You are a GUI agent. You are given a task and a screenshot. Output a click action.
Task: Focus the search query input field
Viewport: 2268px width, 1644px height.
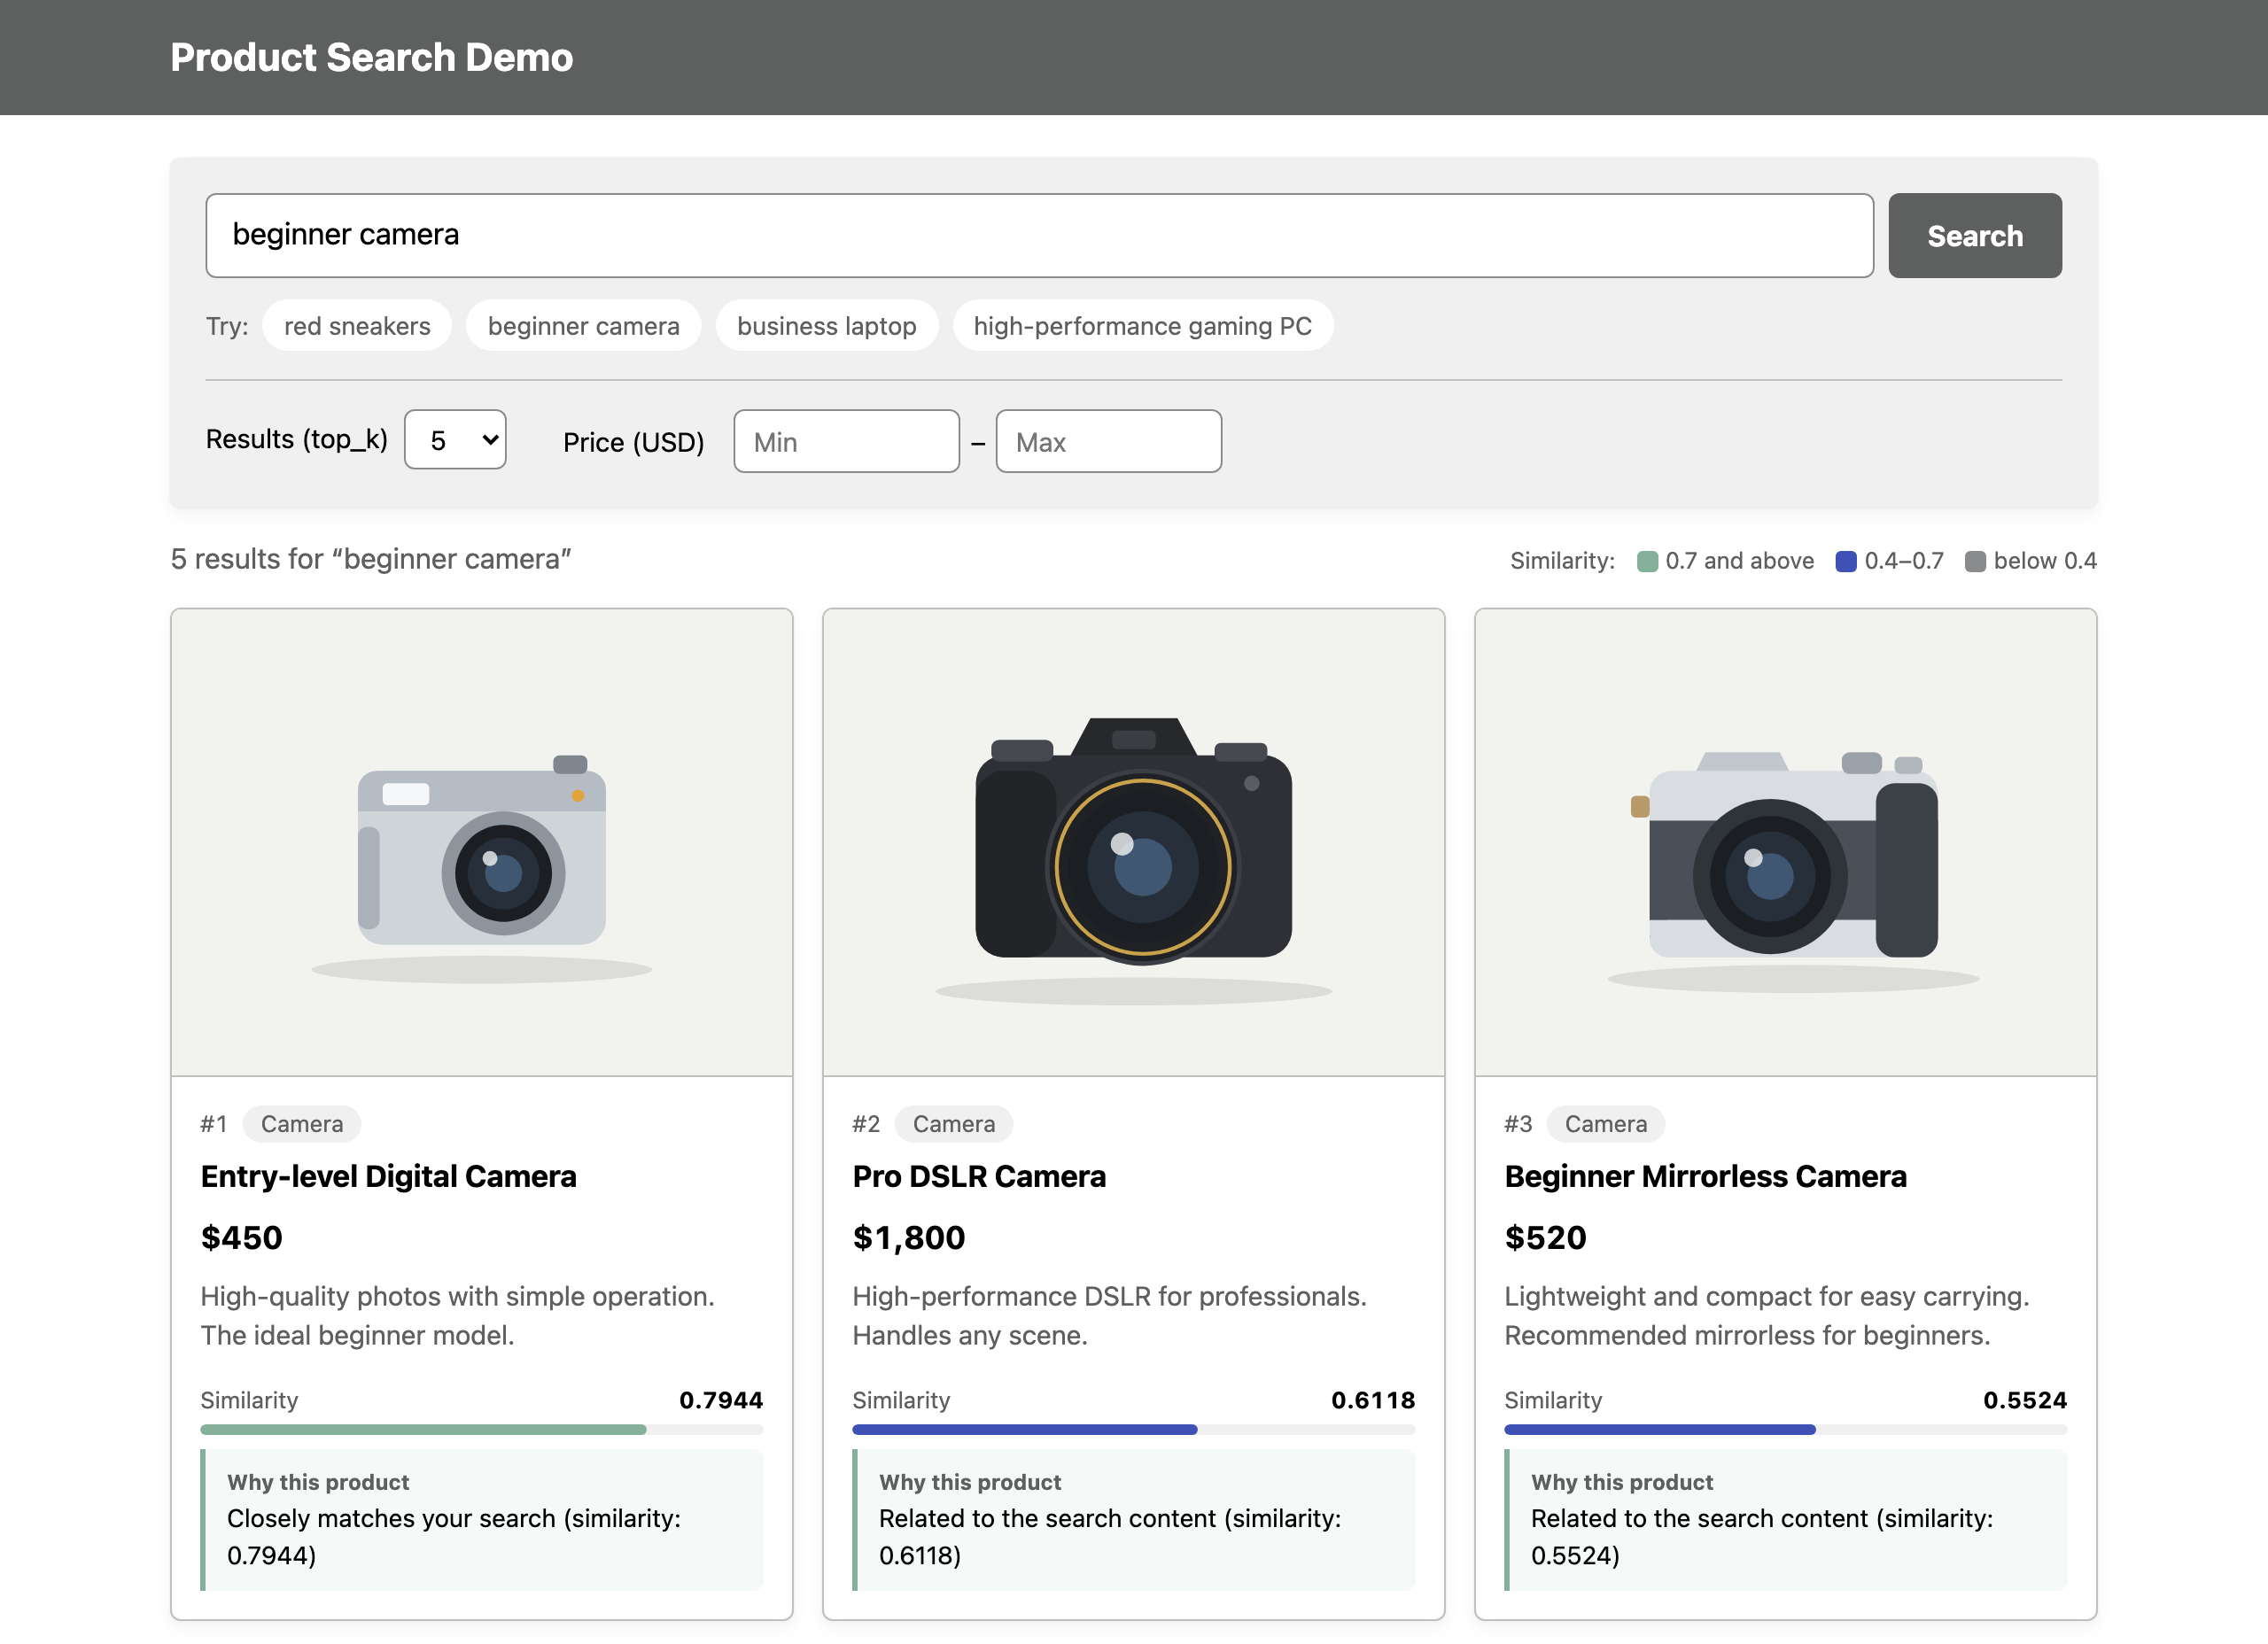coord(1039,236)
